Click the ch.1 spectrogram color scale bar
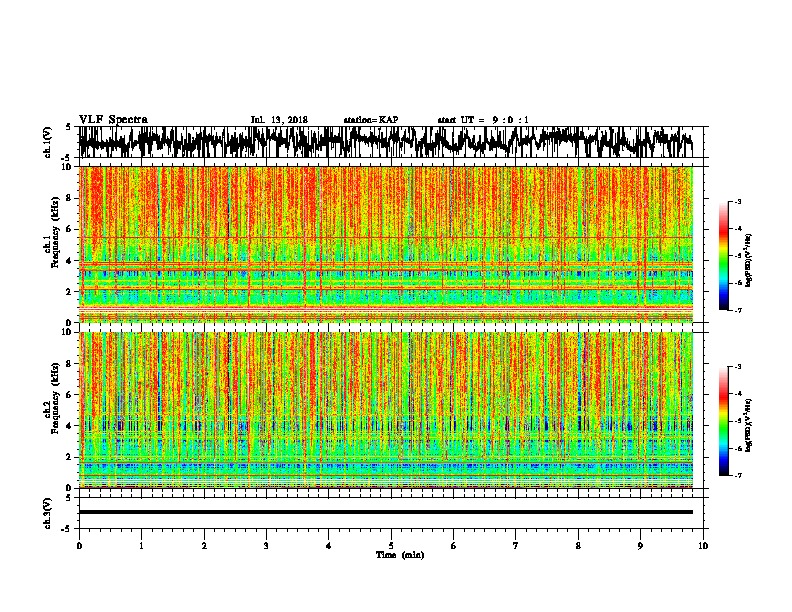Image resolution: width=792 pixels, height=612 pixels. 723,256
